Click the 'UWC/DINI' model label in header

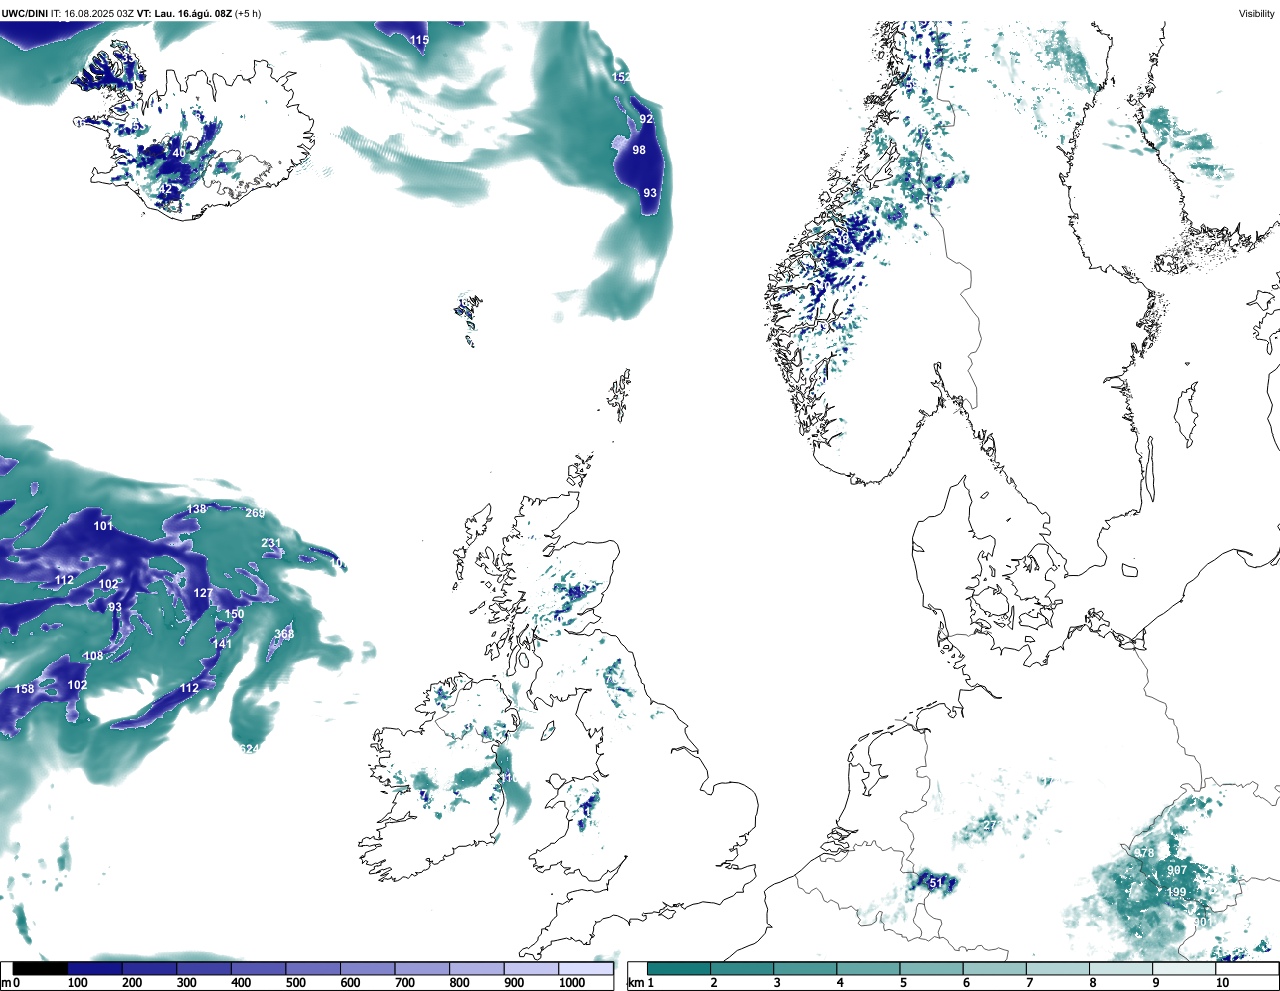pyautogui.click(x=24, y=13)
